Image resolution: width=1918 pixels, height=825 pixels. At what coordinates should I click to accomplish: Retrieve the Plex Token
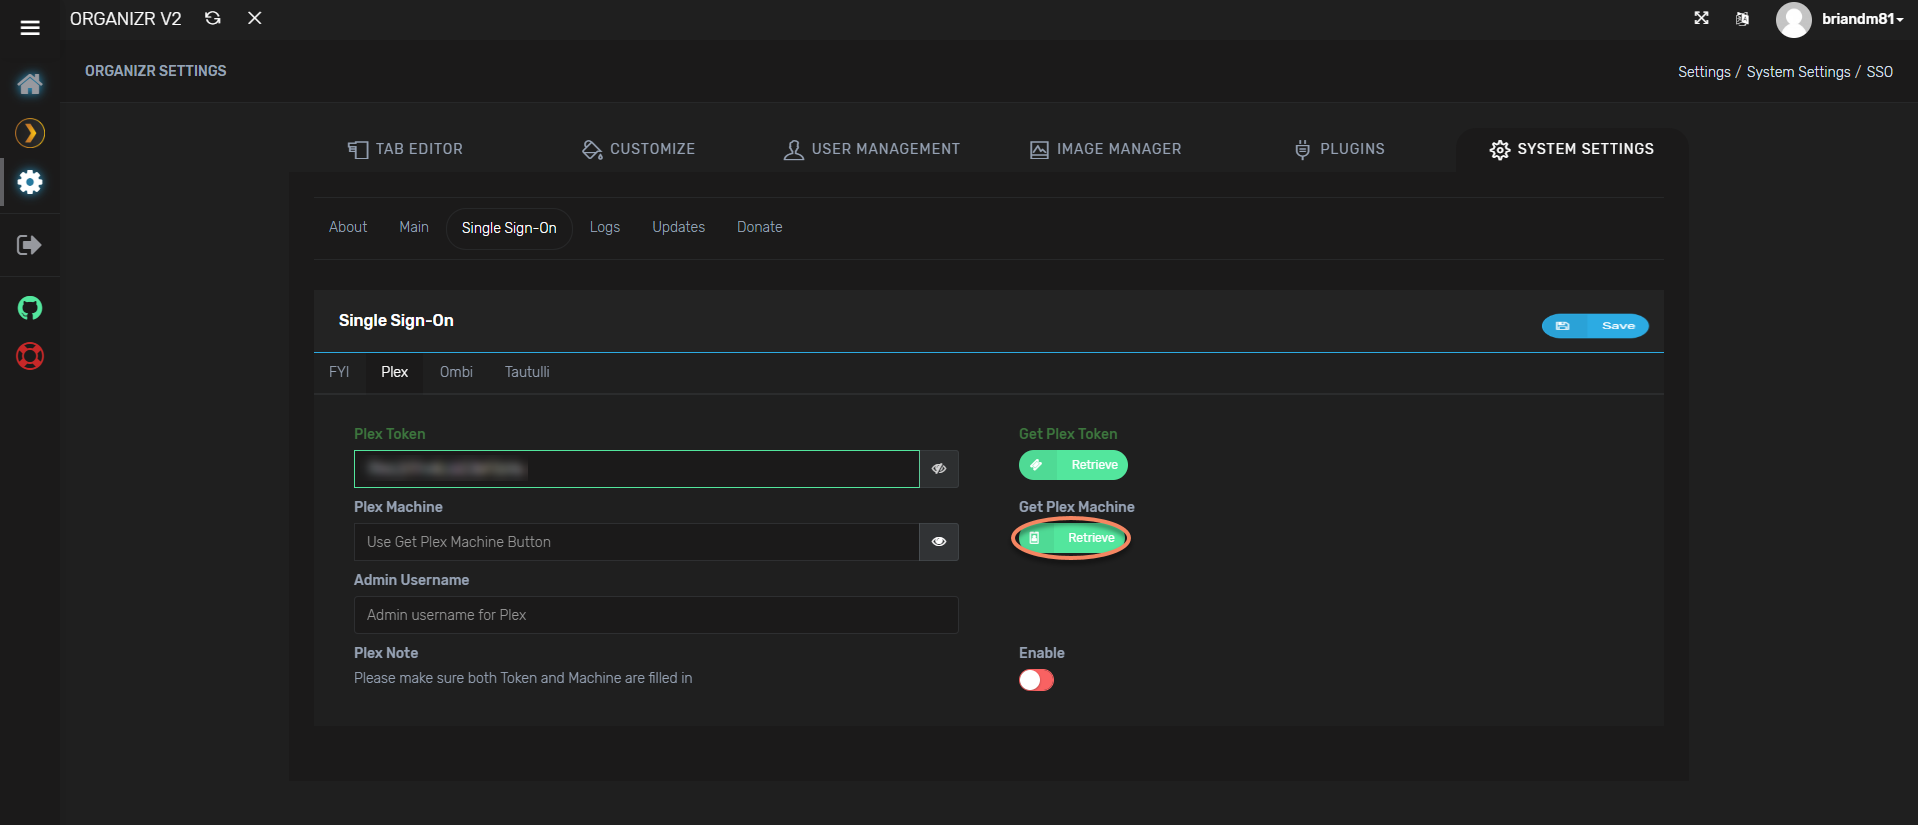[x=1073, y=465]
